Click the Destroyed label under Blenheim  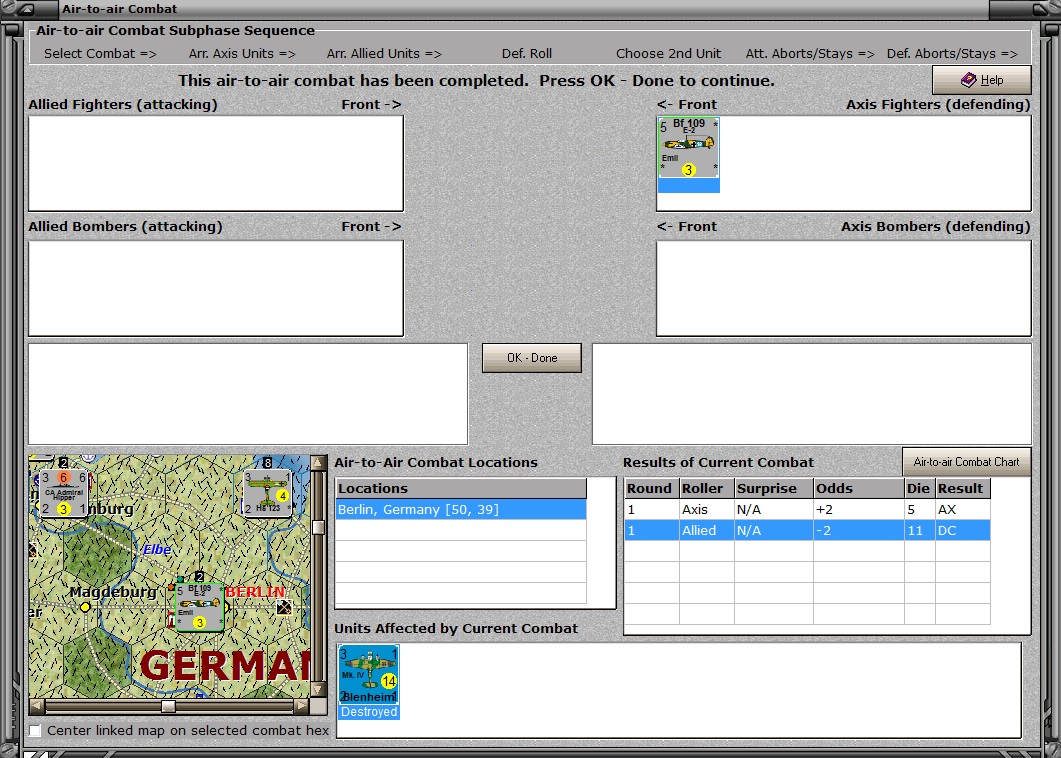pos(369,712)
